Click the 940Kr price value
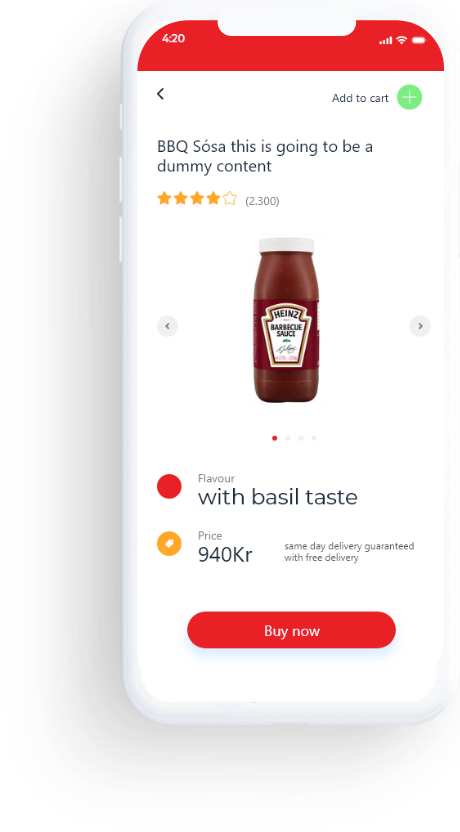Viewport: 460px width, 832px height. [225, 555]
